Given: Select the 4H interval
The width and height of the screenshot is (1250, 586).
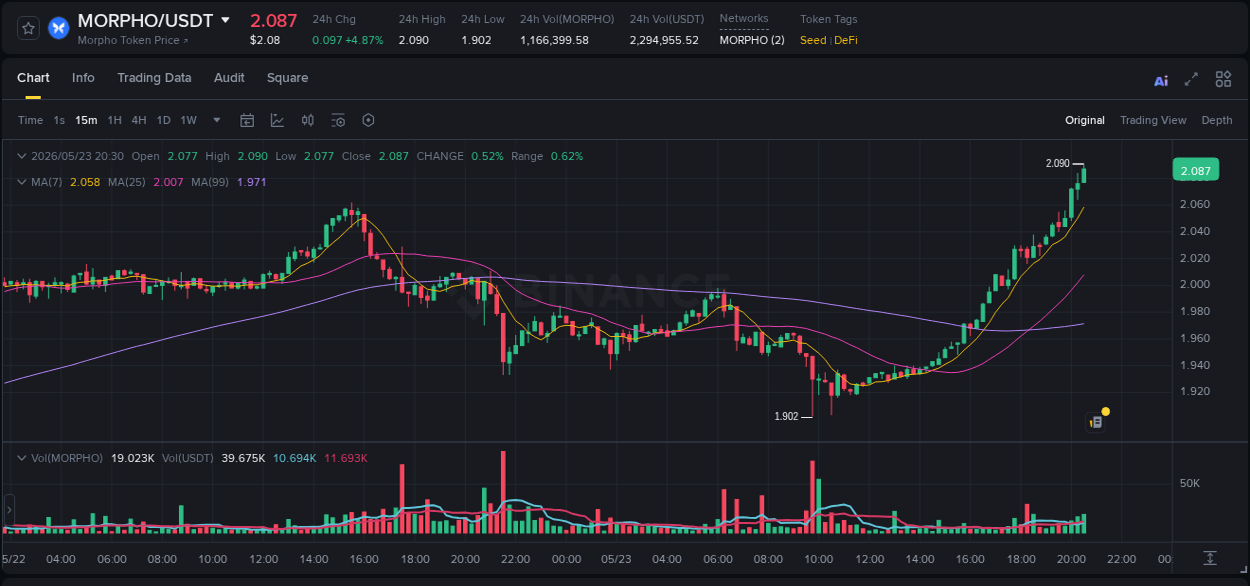Looking at the screenshot, I should click(138, 120).
